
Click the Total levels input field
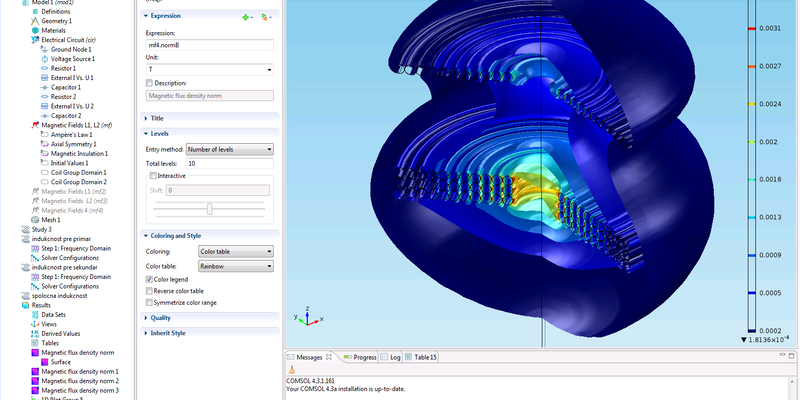click(229, 163)
